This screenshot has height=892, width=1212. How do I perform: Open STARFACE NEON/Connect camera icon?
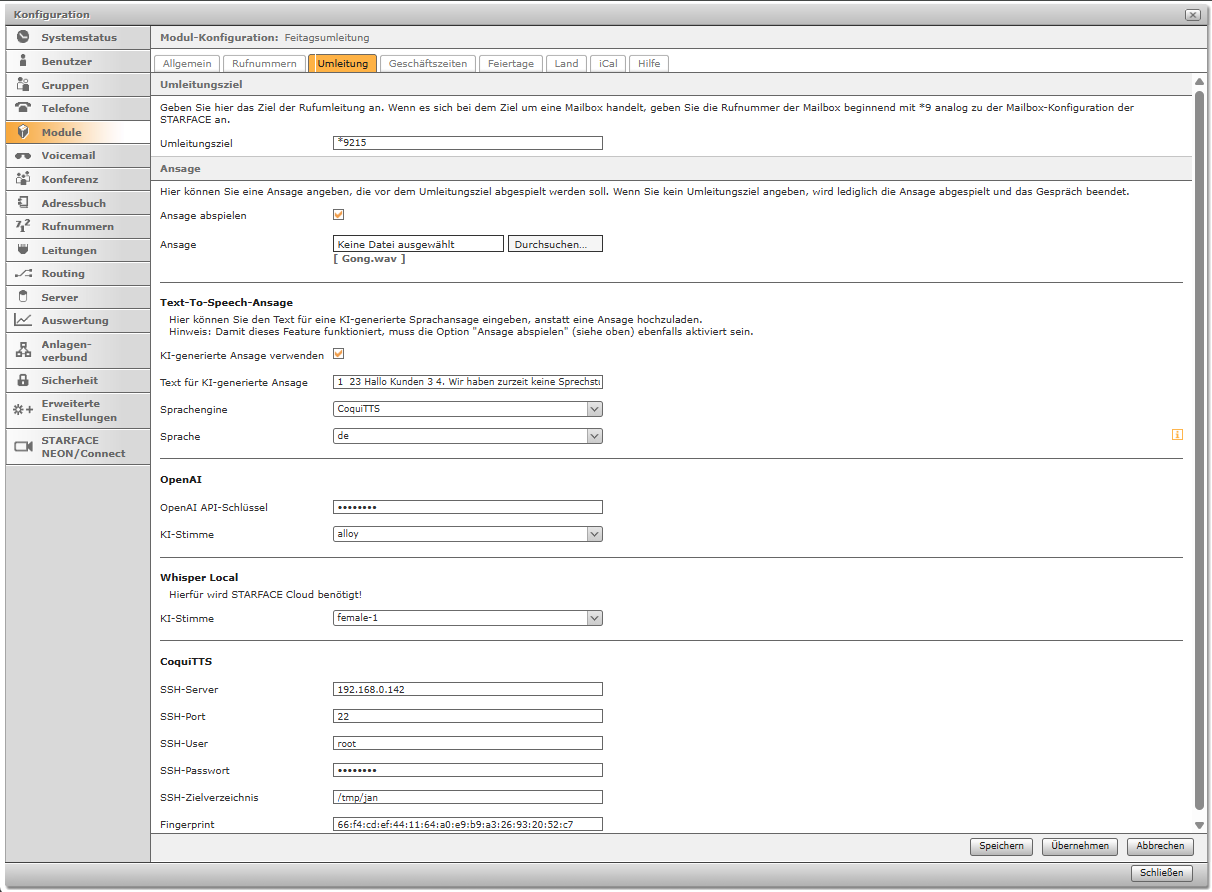point(23,446)
